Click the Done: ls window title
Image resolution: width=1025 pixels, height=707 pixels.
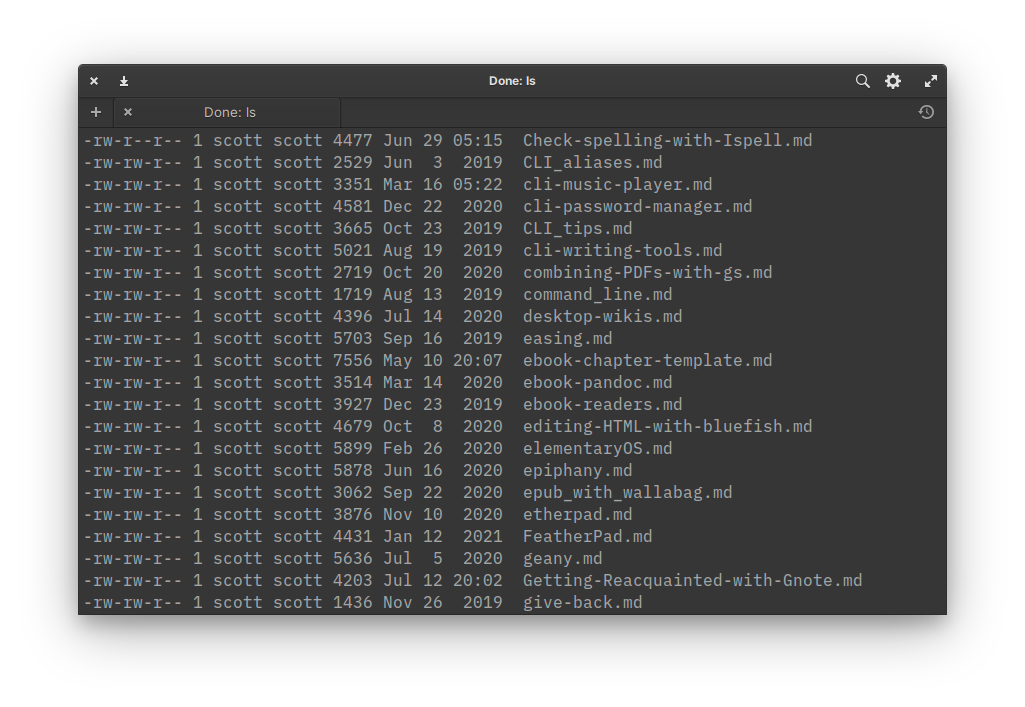pos(512,81)
